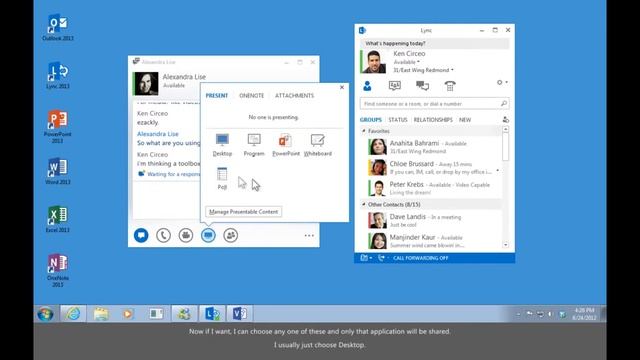Open Windows Media Player from taskbar

[x=128, y=314]
